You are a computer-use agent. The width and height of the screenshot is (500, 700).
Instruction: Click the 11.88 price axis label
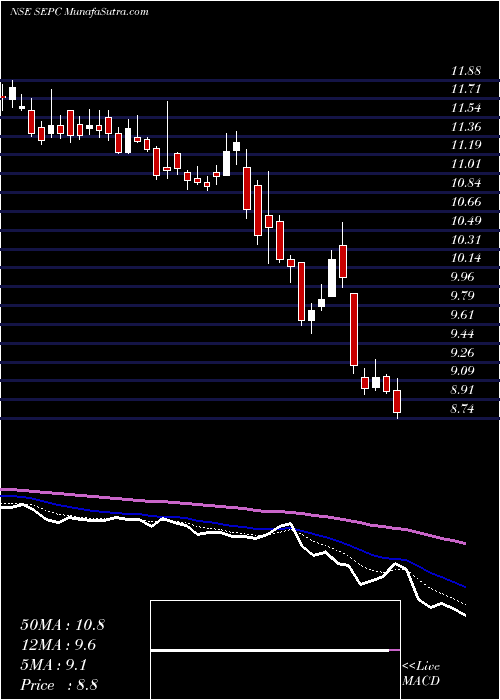coord(466,71)
